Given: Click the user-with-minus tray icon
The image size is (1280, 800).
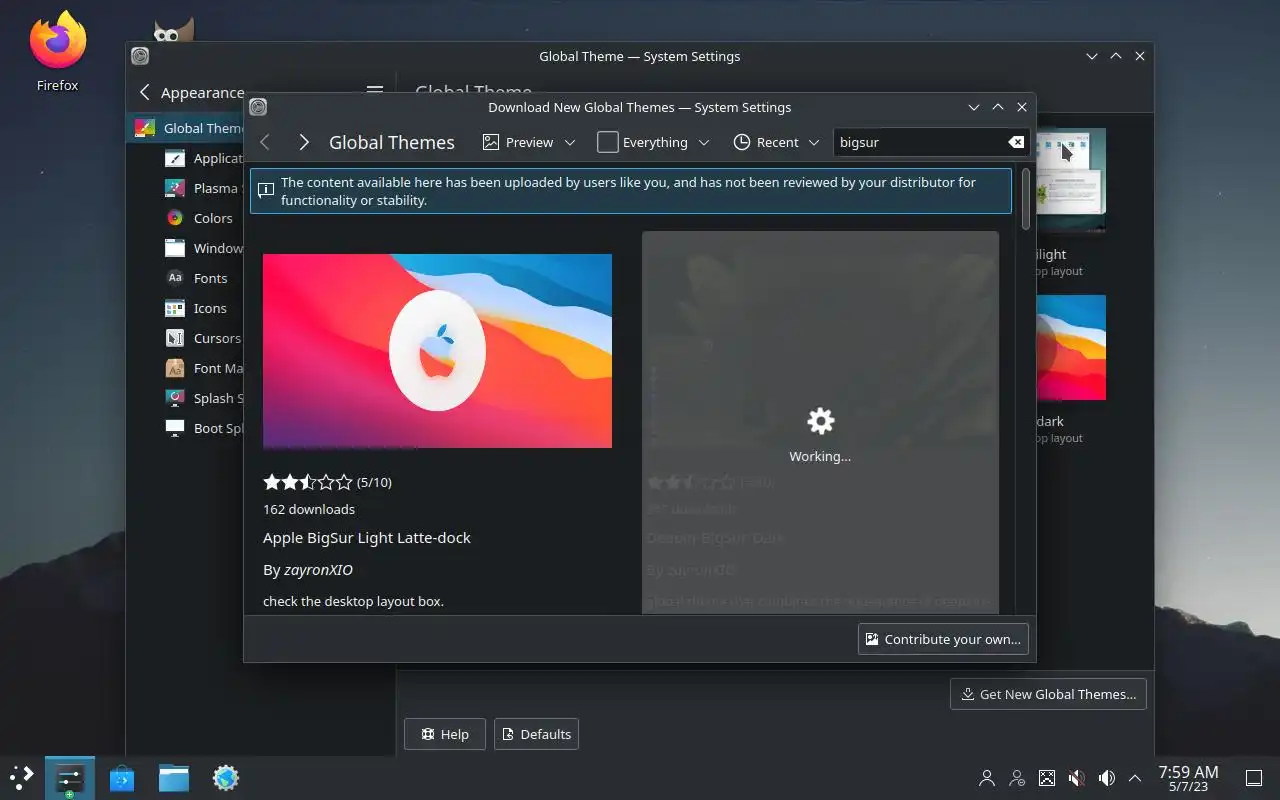Looking at the screenshot, I should coord(1017,778).
